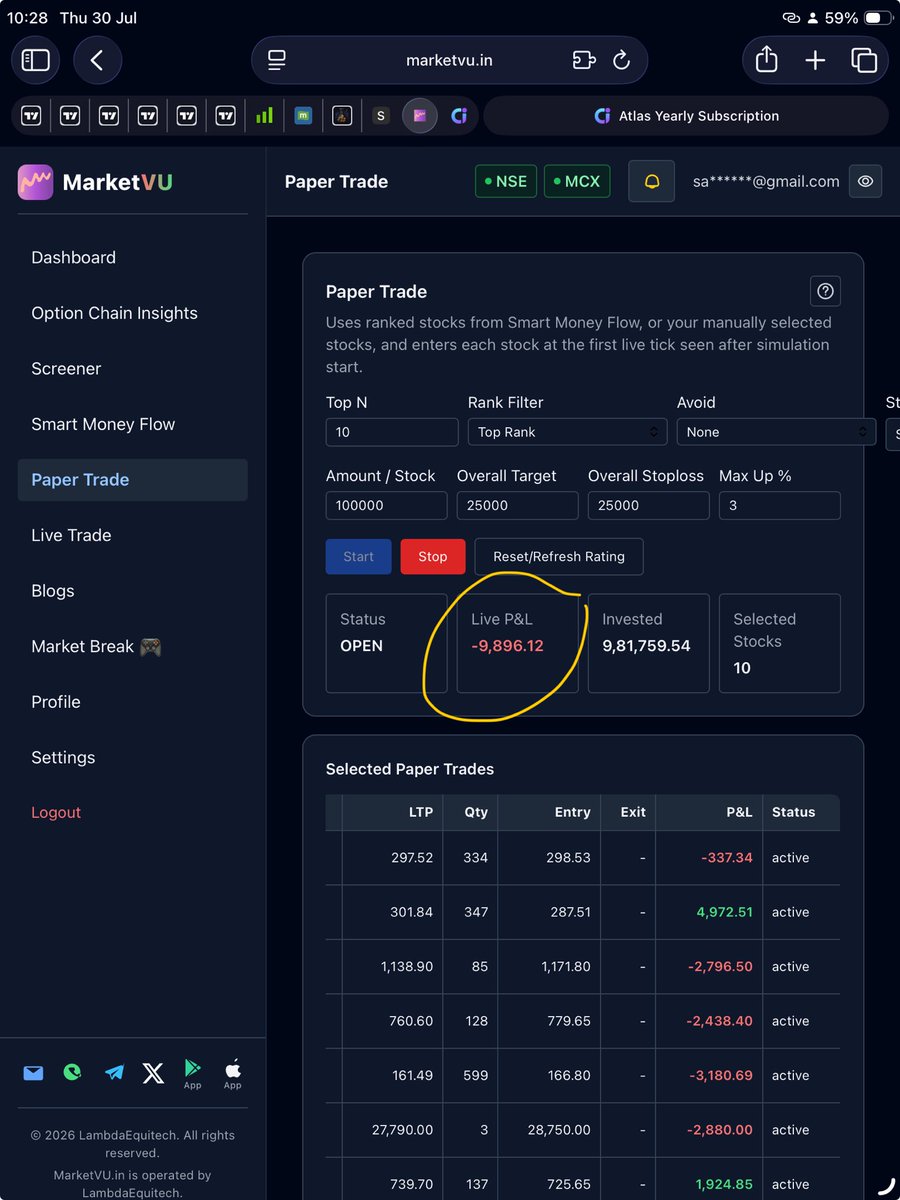Viewport: 900px width, 1200px height.
Task: Click the Live P&L value -9,896.12
Action: point(507,645)
